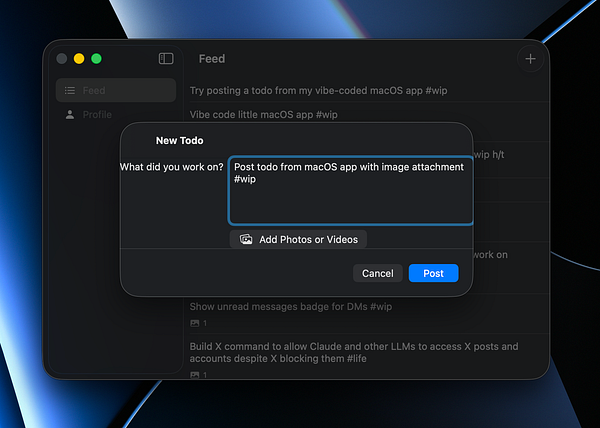The width and height of the screenshot is (600, 428).
Task: Click the Feed list icon in sidebar
Action: point(70,90)
